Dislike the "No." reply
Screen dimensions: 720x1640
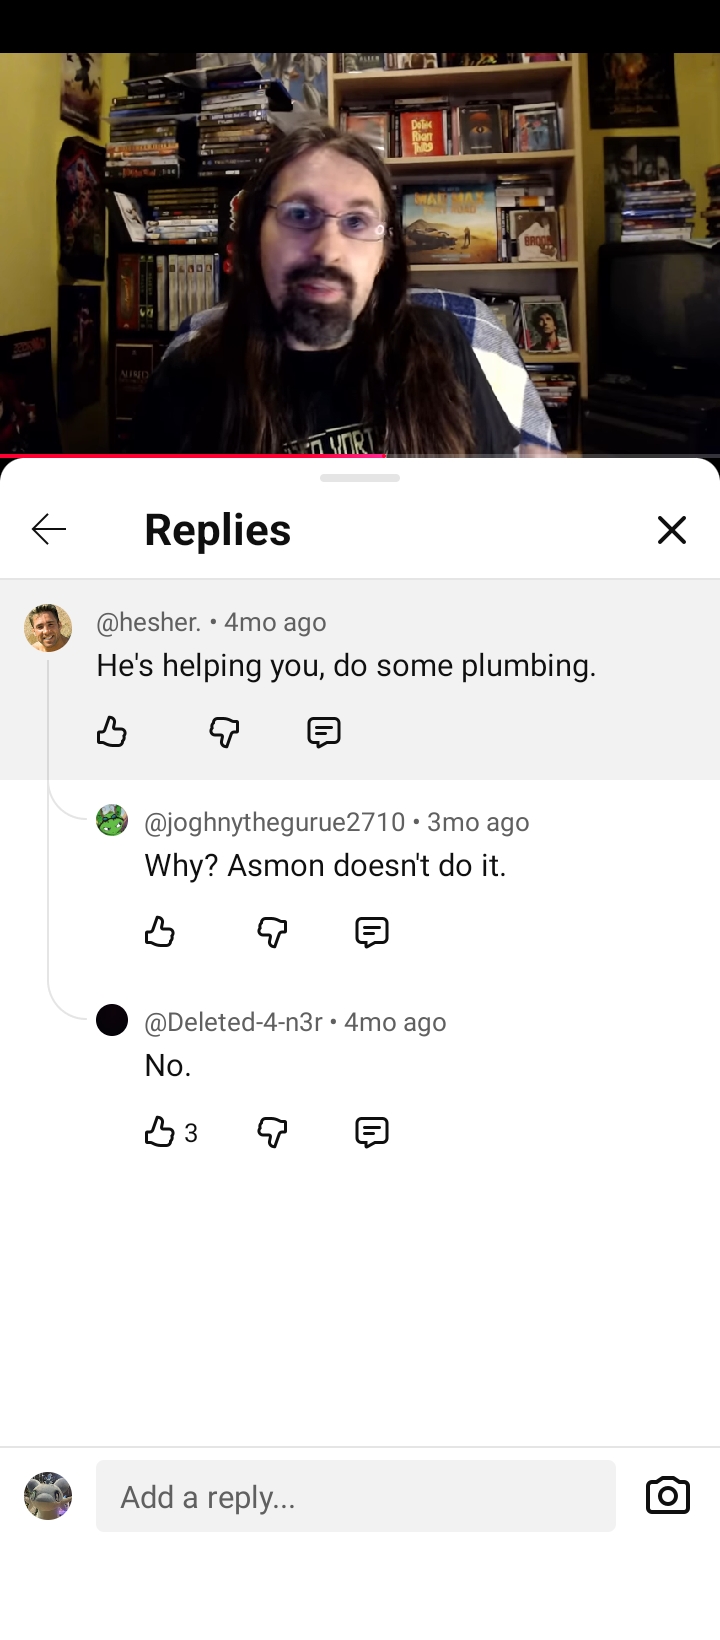tap(272, 1132)
